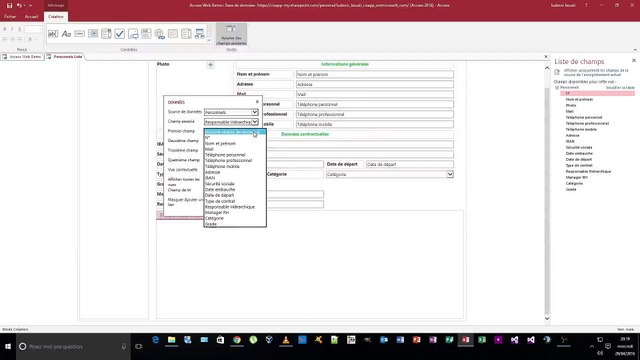Select the Personnels Liste document tab
This screenshot has height=360, width=640.
click(x=64, y=57)
